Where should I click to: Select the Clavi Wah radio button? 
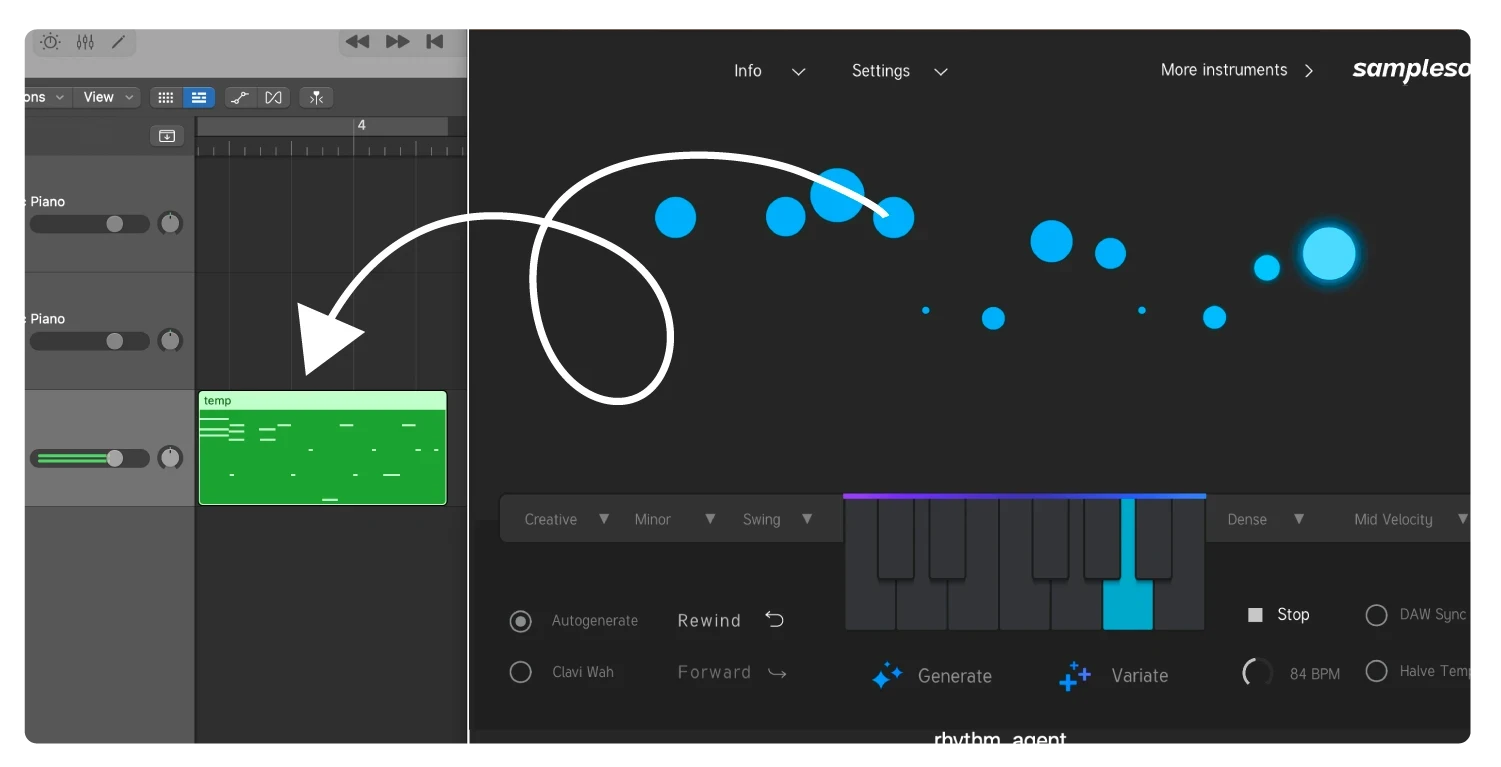520,672
